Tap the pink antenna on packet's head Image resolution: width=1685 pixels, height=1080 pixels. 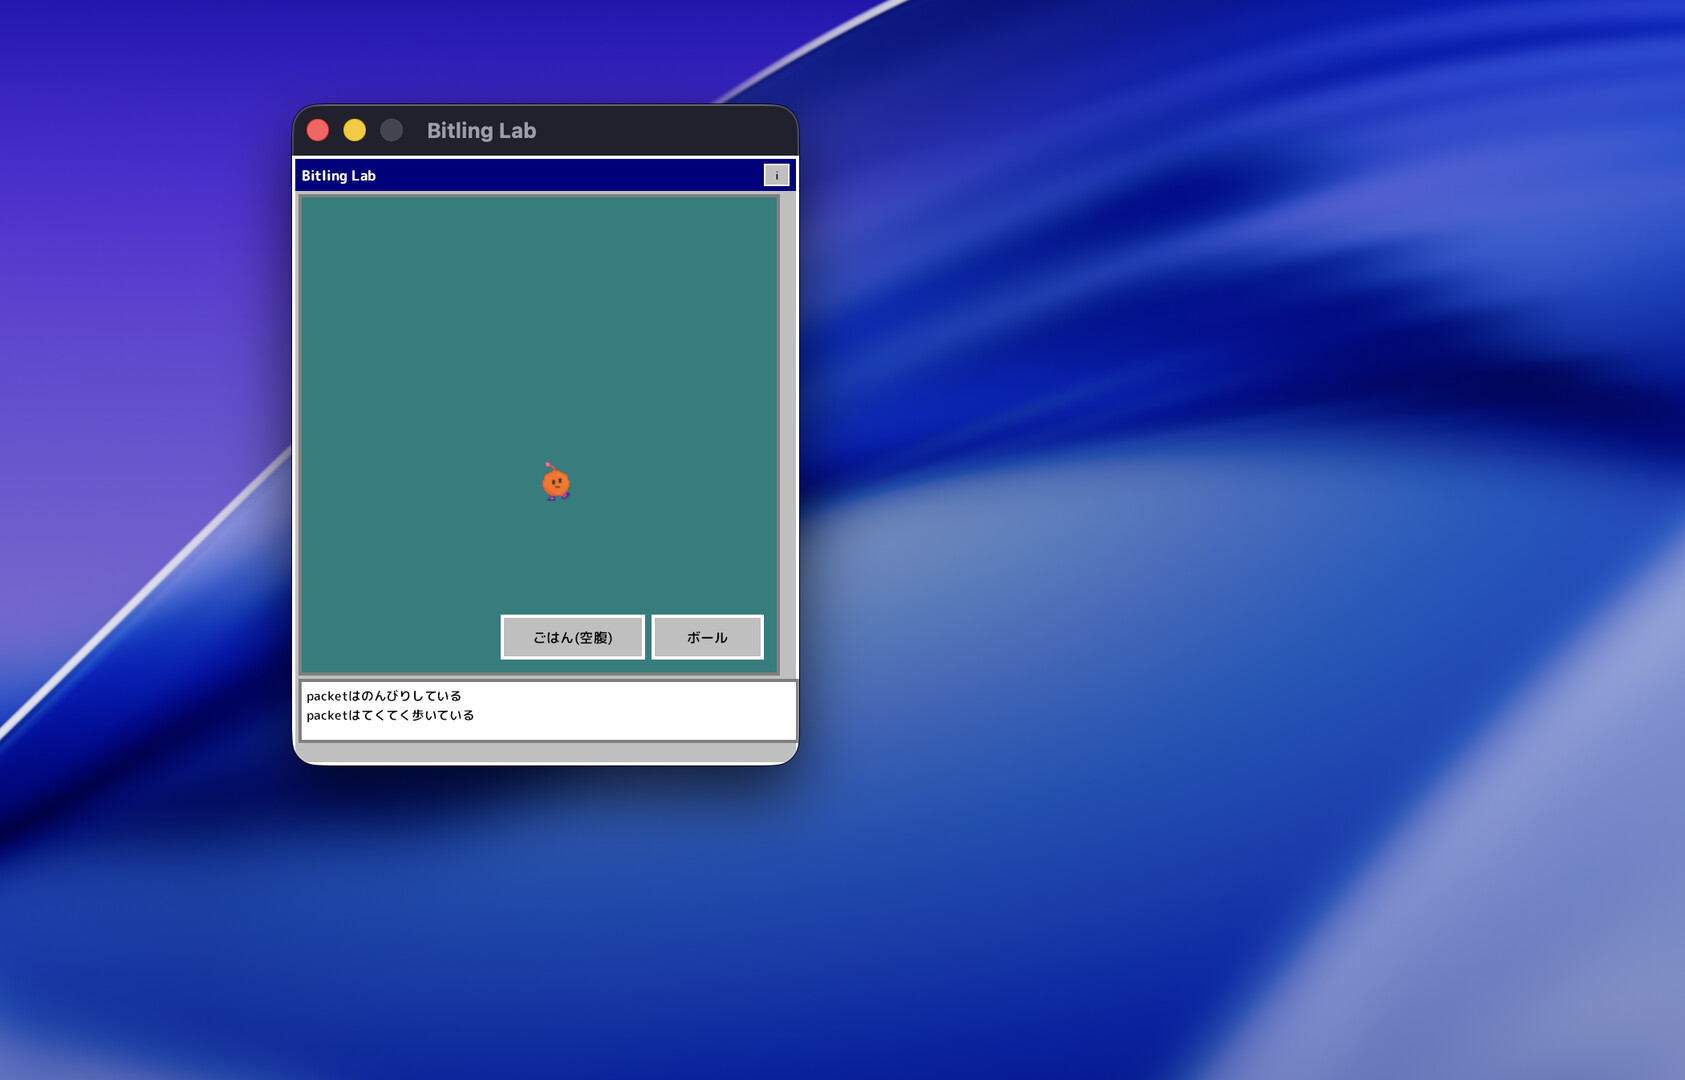click(x=549, y=466)
